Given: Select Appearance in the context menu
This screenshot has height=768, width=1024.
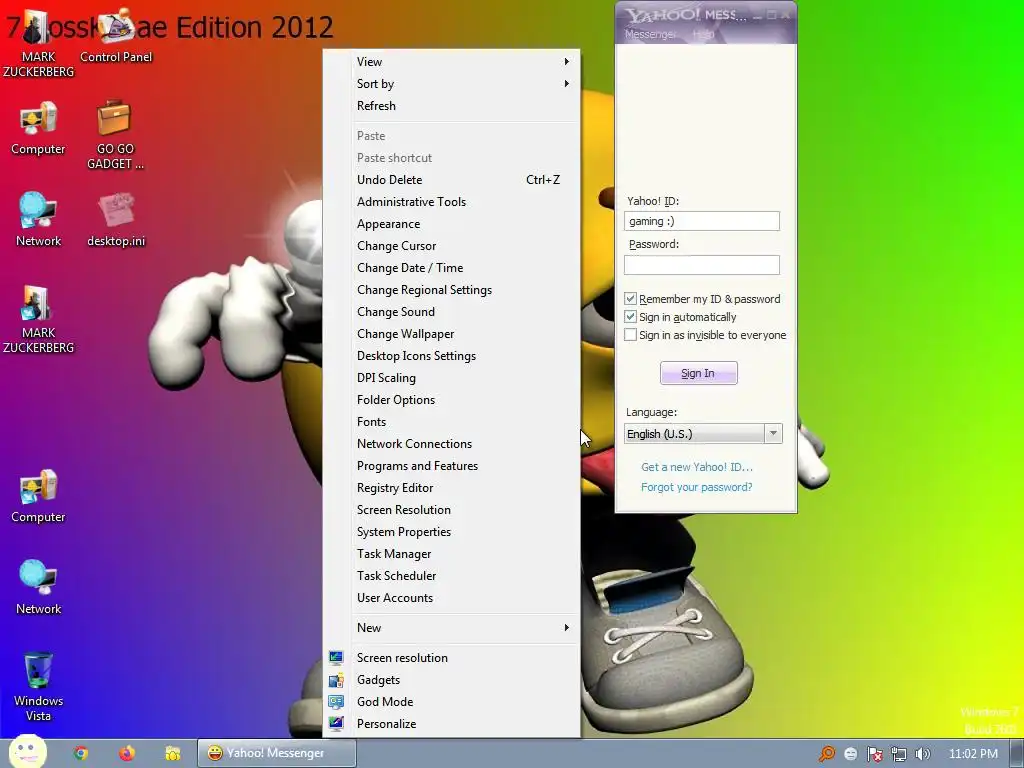Looking at the screenshot, I should click(451, 224).
